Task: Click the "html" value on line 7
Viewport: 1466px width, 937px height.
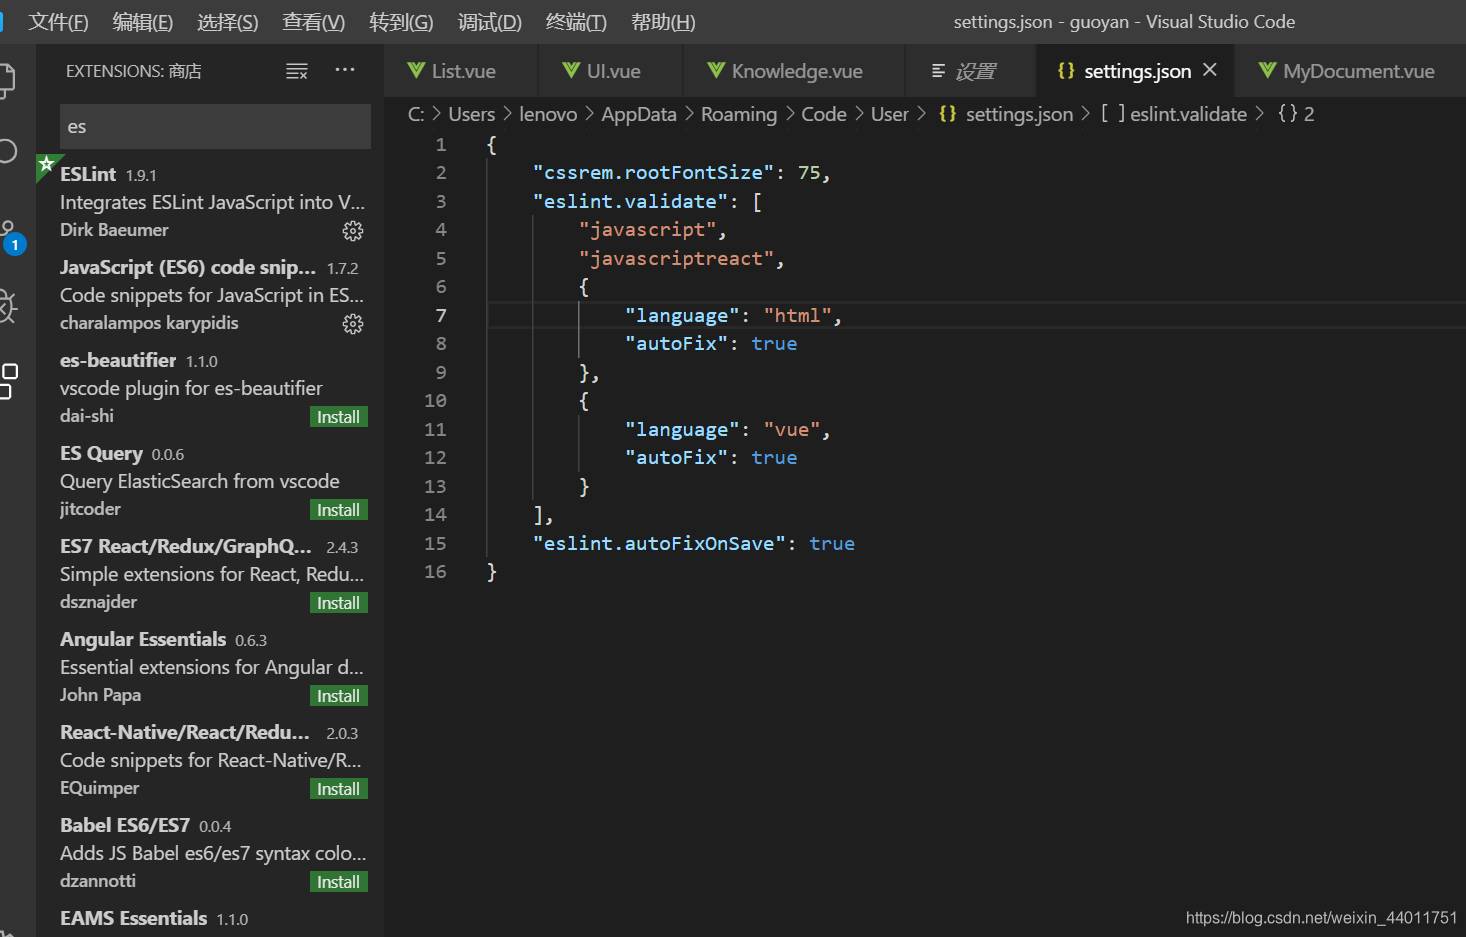Action: (798, 315)
